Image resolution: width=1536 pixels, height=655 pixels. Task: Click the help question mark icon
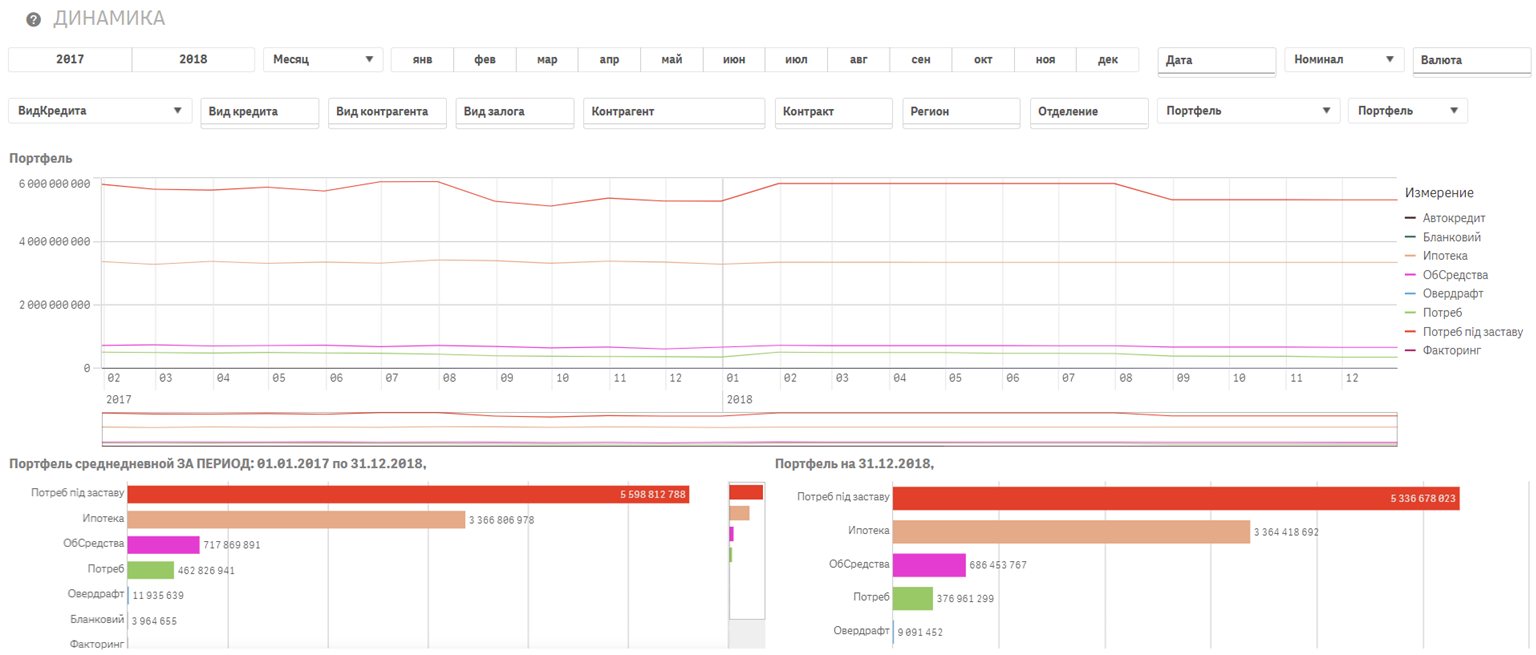pyautogui.click(x=34, y=20)
